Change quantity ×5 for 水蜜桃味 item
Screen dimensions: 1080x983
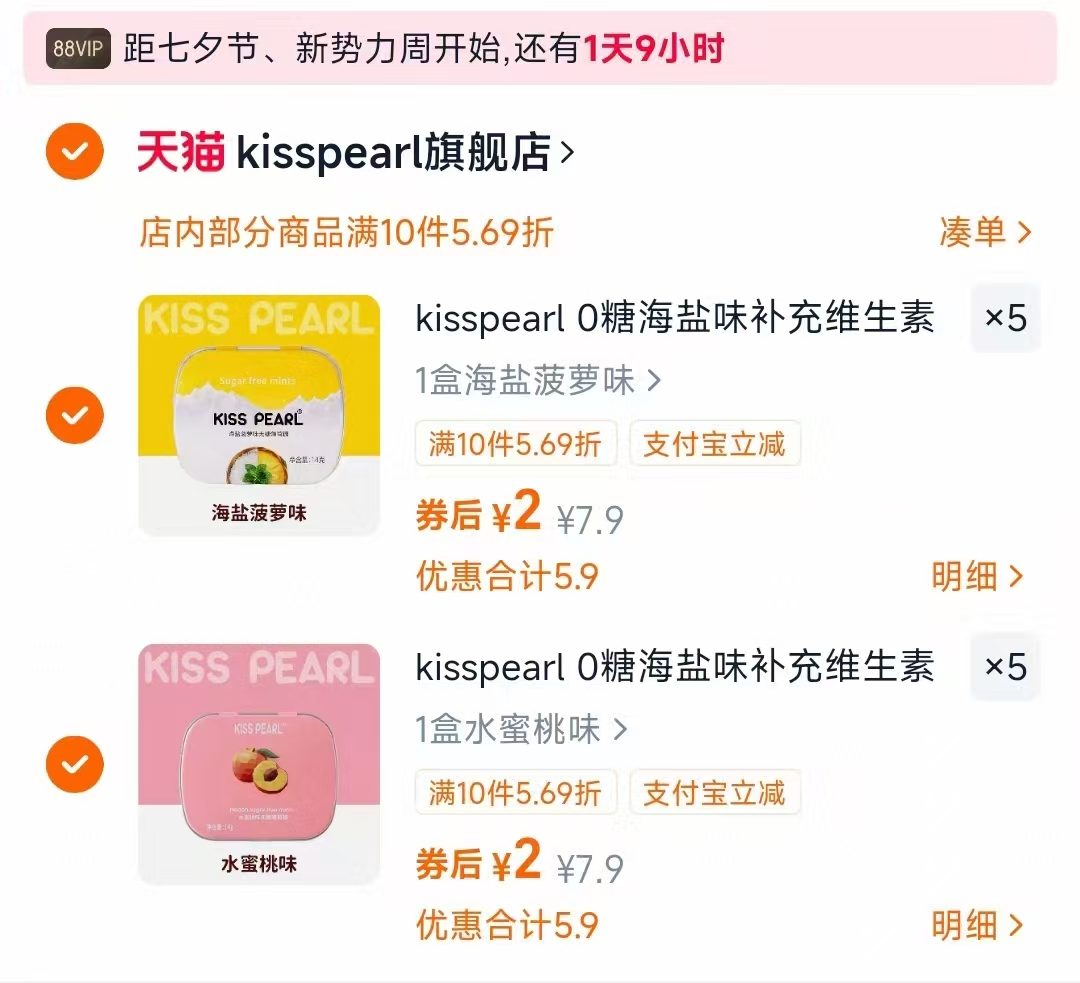1005,667
